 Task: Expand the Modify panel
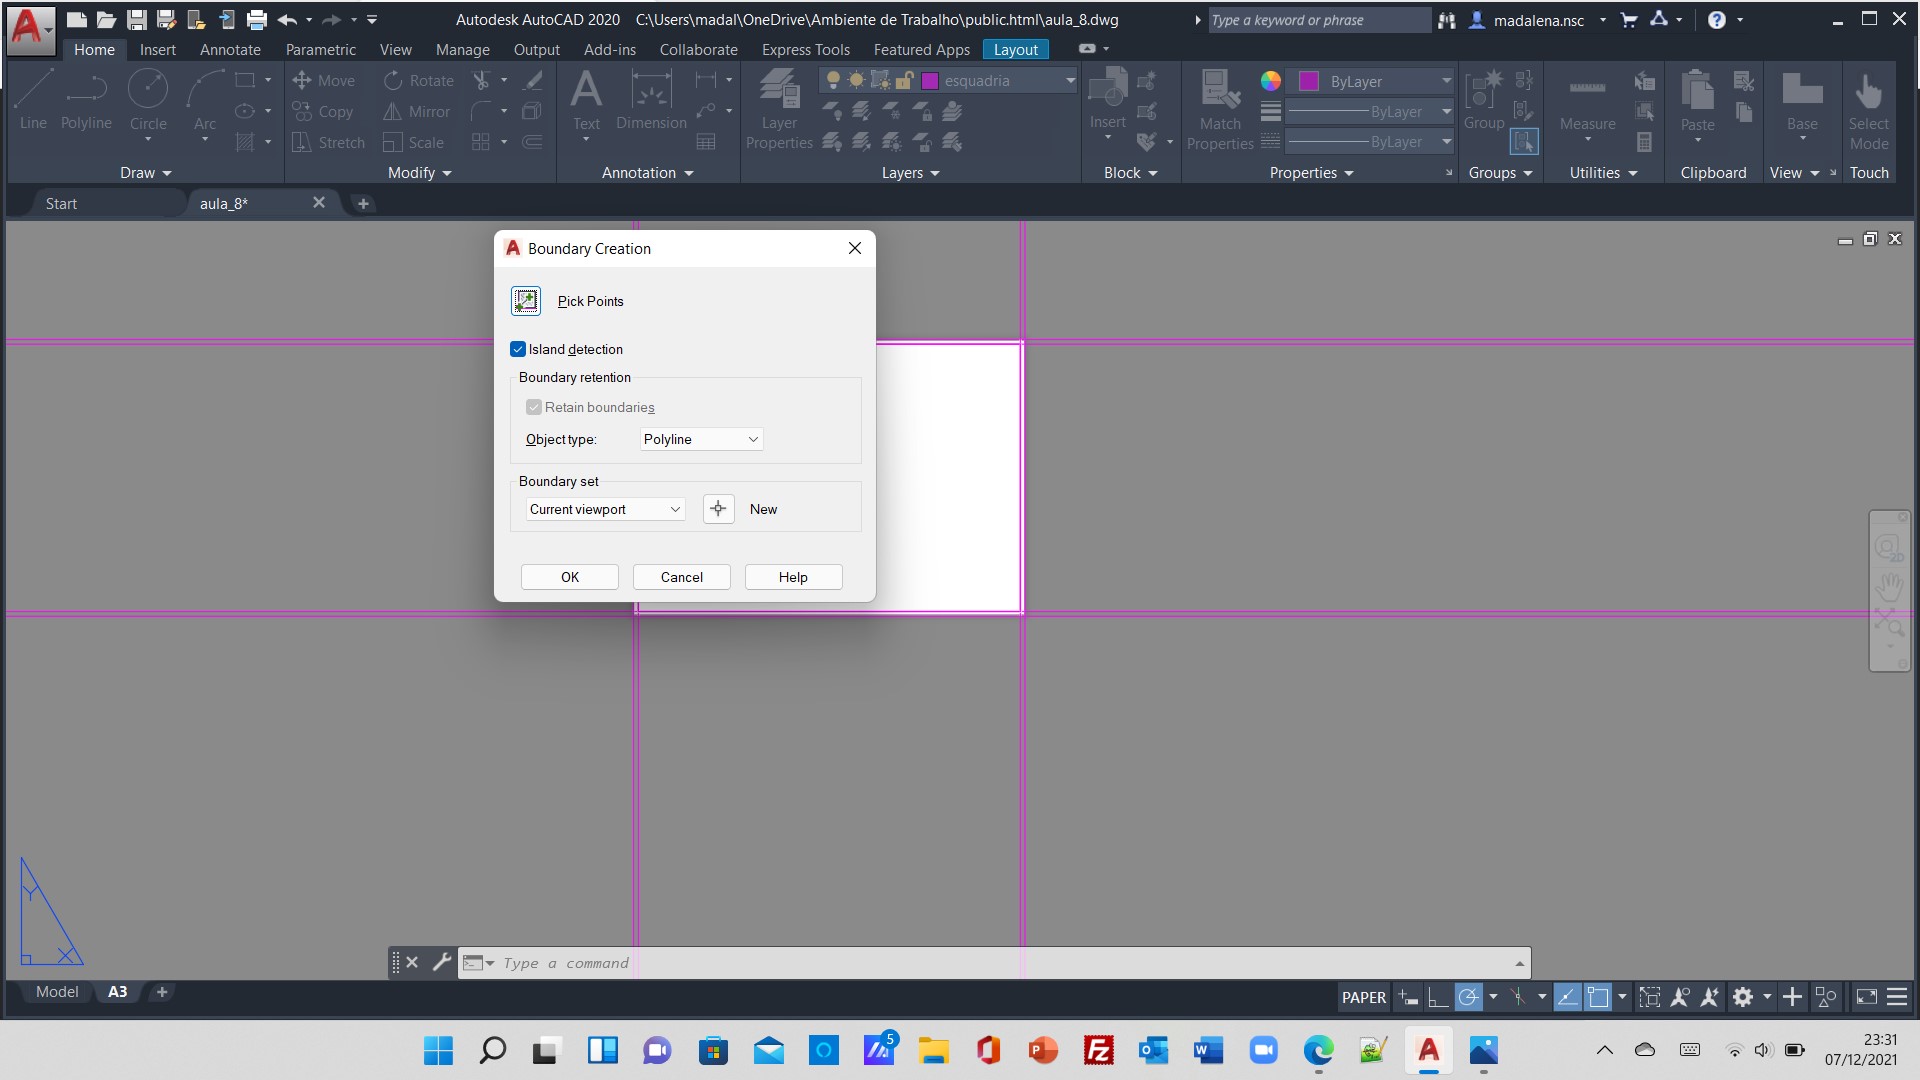[x=420, y=173]
